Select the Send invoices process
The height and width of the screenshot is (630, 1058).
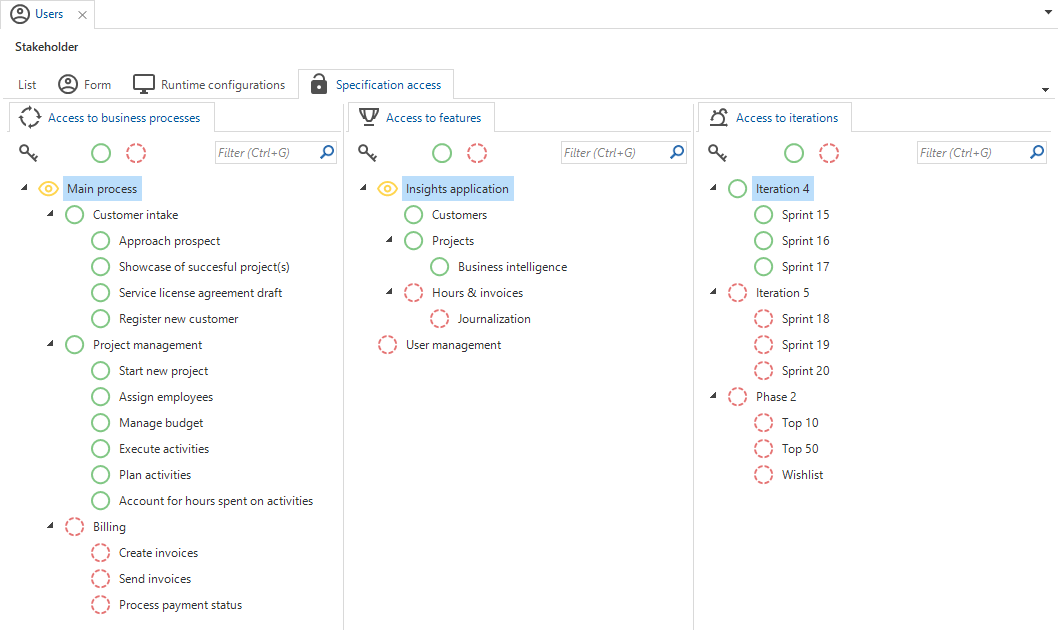point(154,579)
